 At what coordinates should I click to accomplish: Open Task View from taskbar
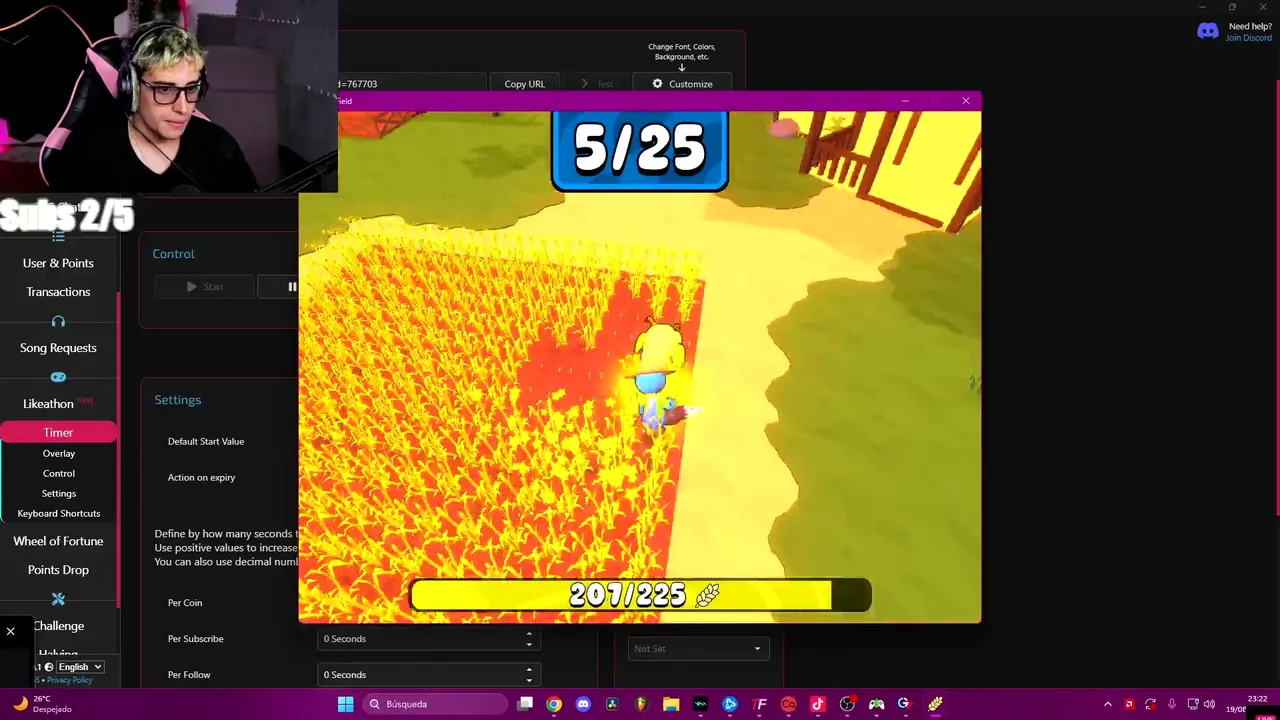525,704
